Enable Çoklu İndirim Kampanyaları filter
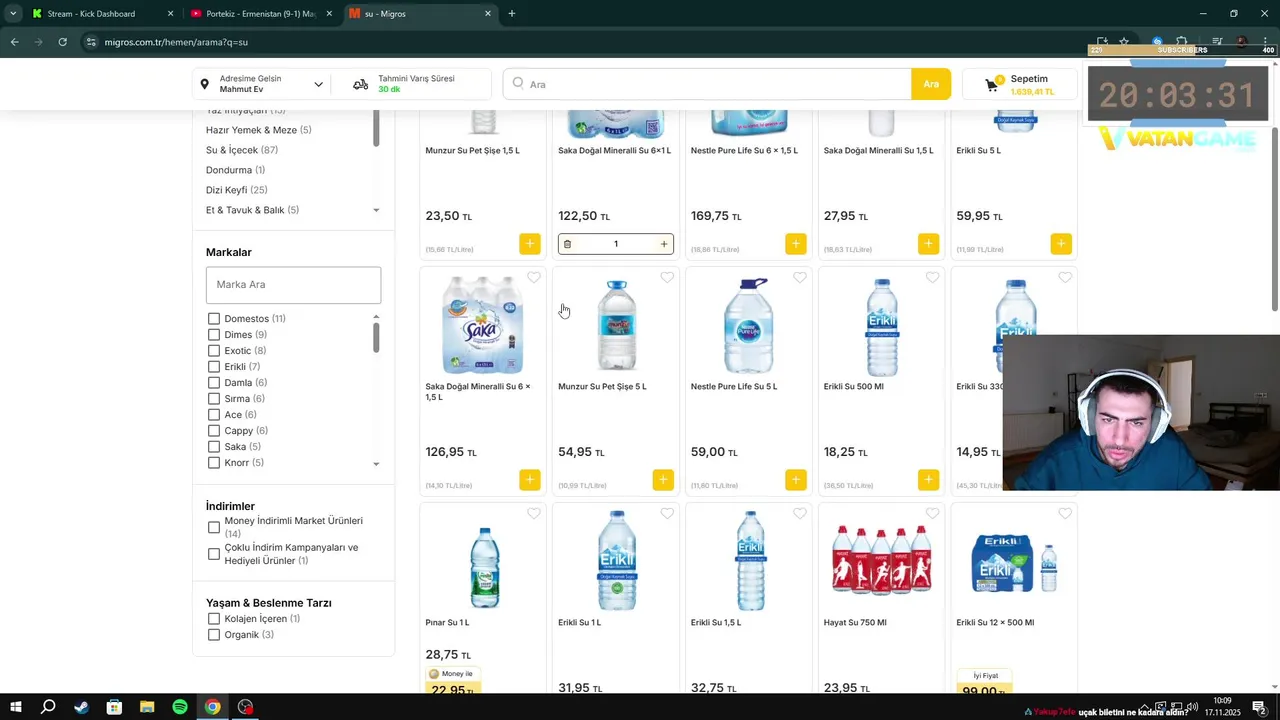 (x=214, y=554)
